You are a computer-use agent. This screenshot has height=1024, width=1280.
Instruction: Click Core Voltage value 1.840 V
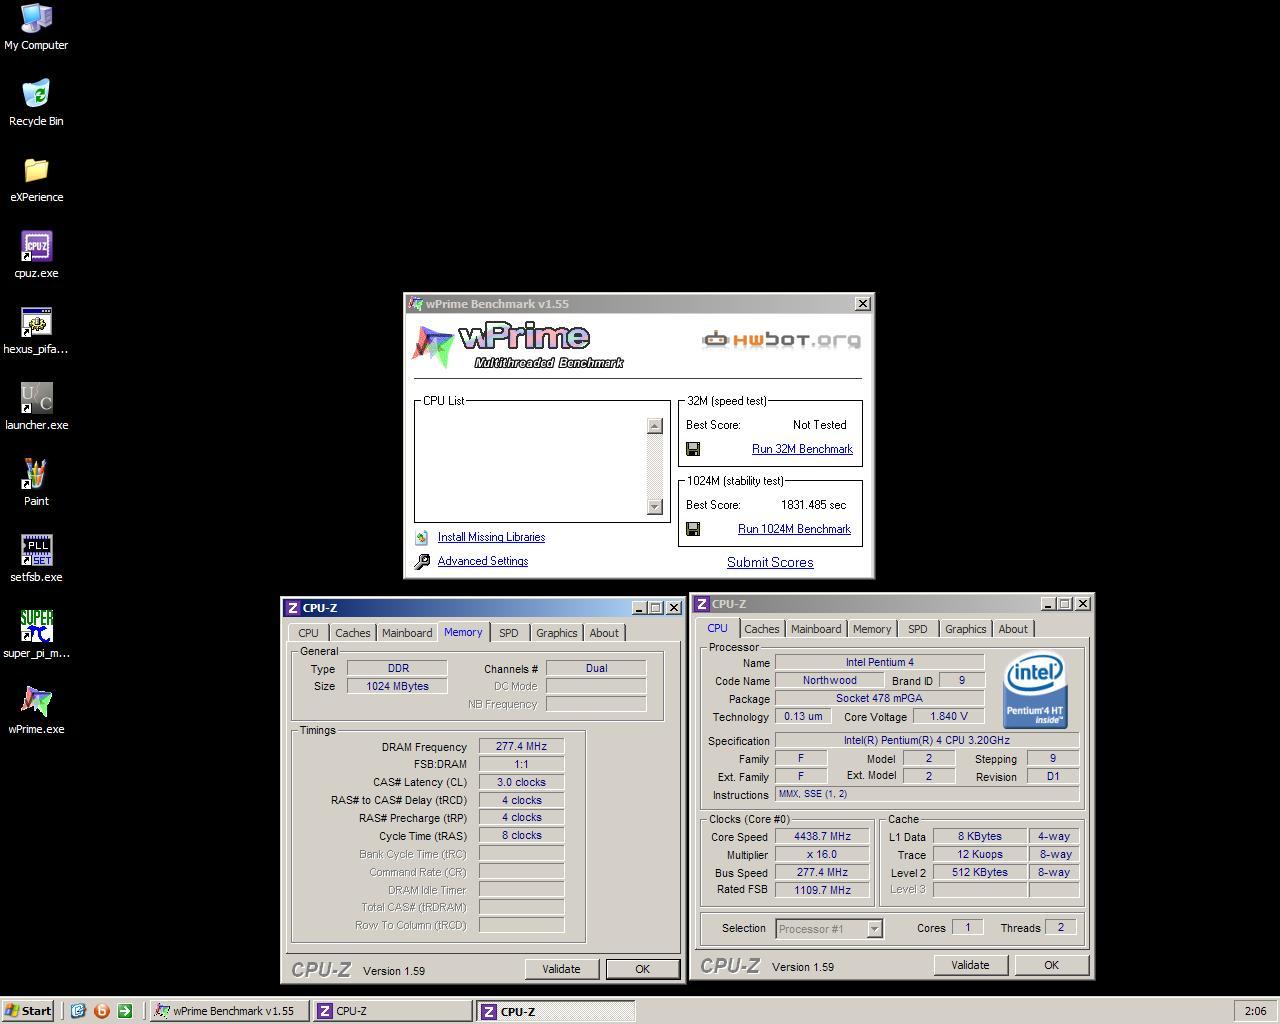pos(948,717)
